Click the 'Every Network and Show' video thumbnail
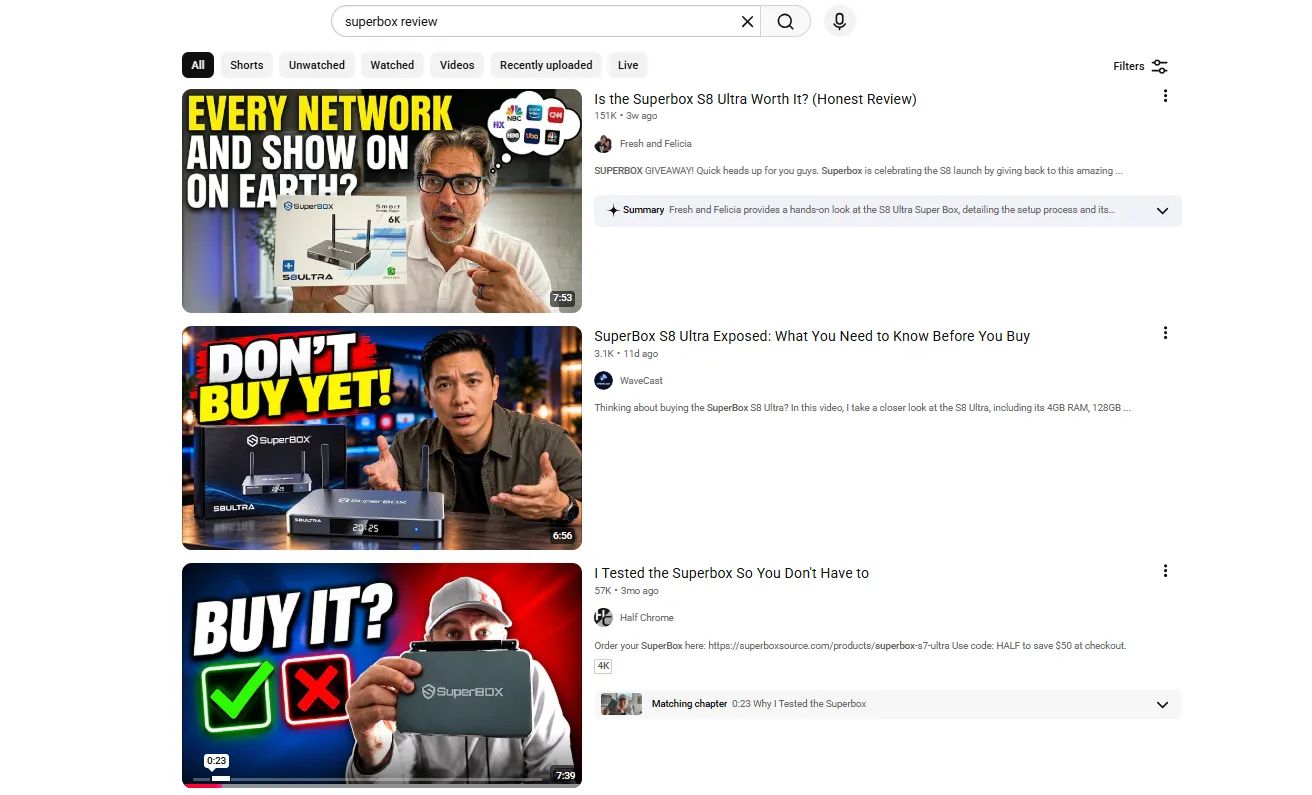This screenshot has height=795, width=1312. click(x=382, y=201)
